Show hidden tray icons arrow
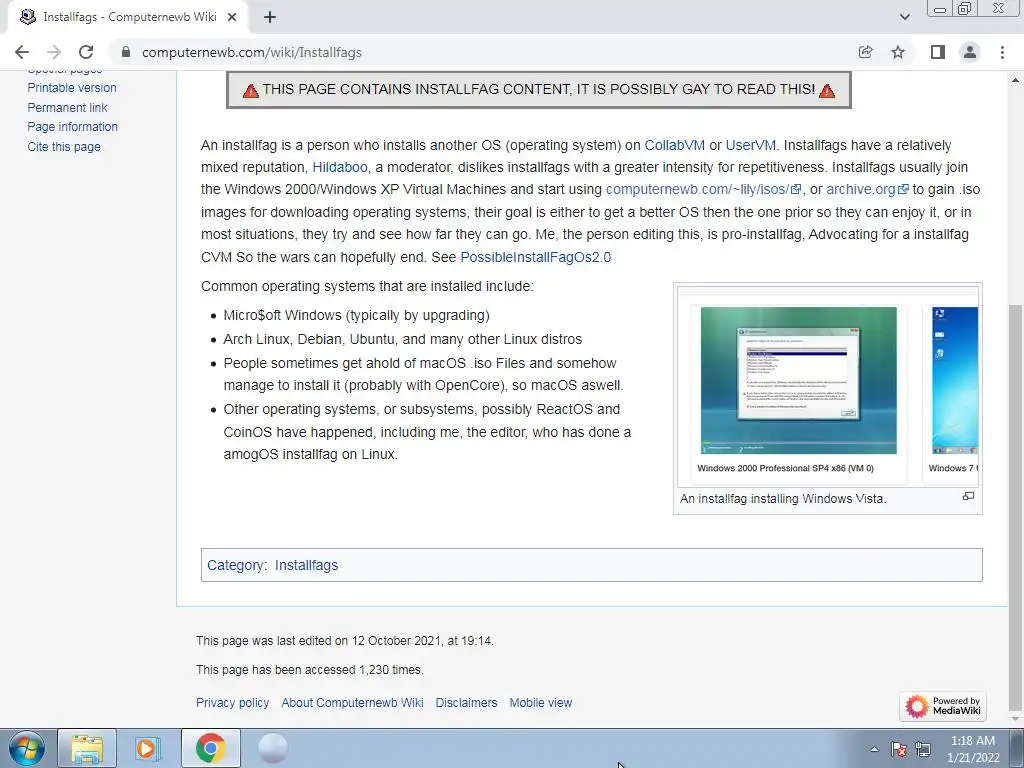The width and height of the screenshot is (1024, 768). click(x=874, y=749)
